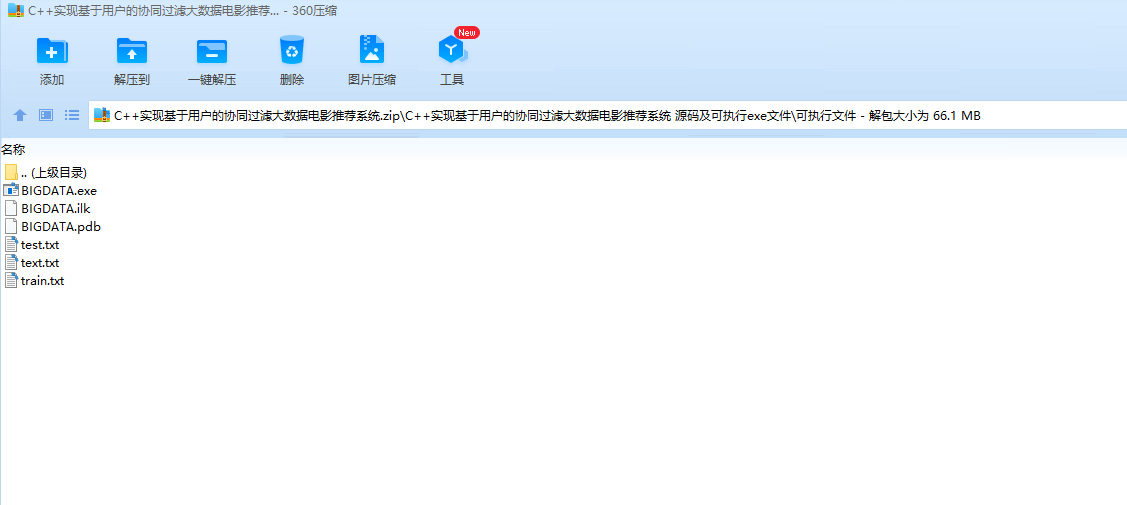Select the BIGDATA.exe file
The width and height of the screenshot is (1127, 505).
click(50, 191)
